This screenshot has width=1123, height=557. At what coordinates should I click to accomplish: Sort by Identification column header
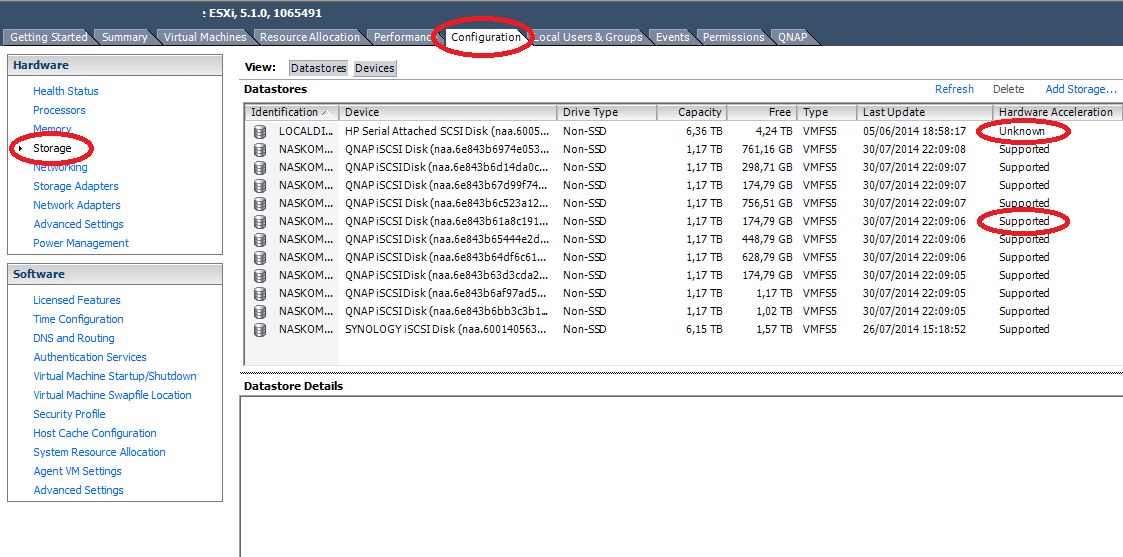click(285, 112)
